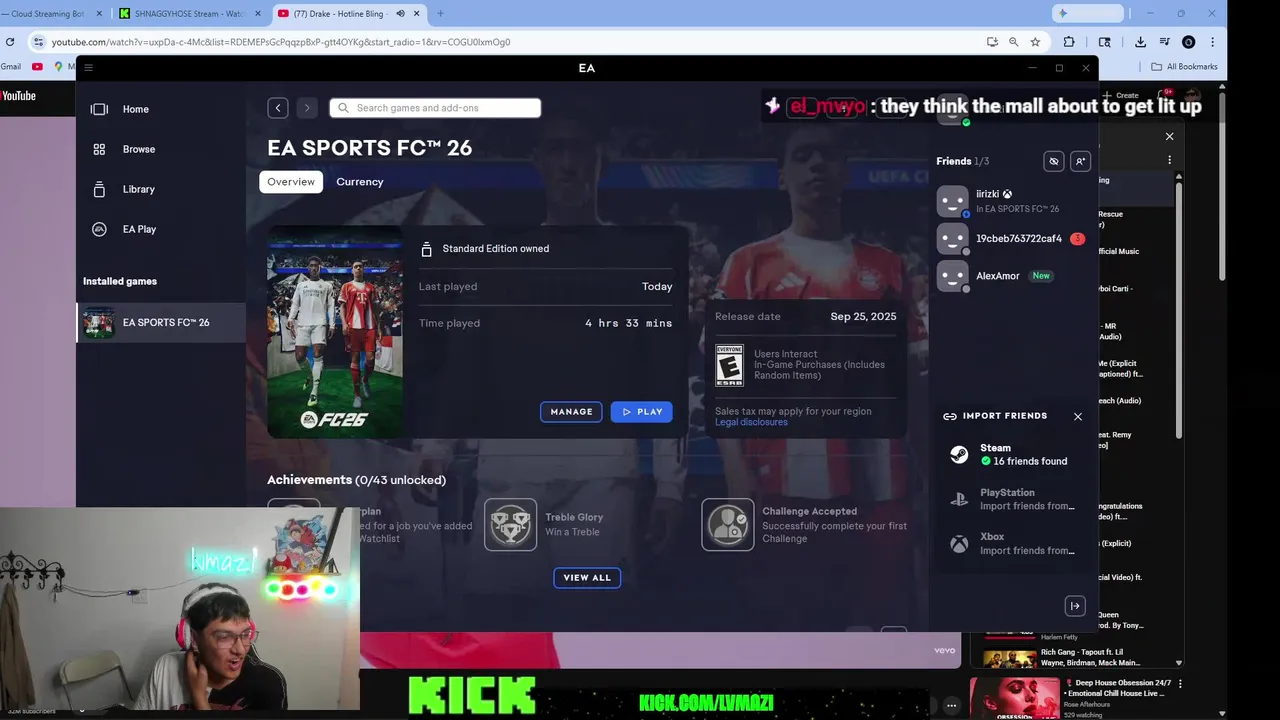This screenshot has height=720, width=1280.
Task: Click the Chrome reload button
Action: [10, 42]
